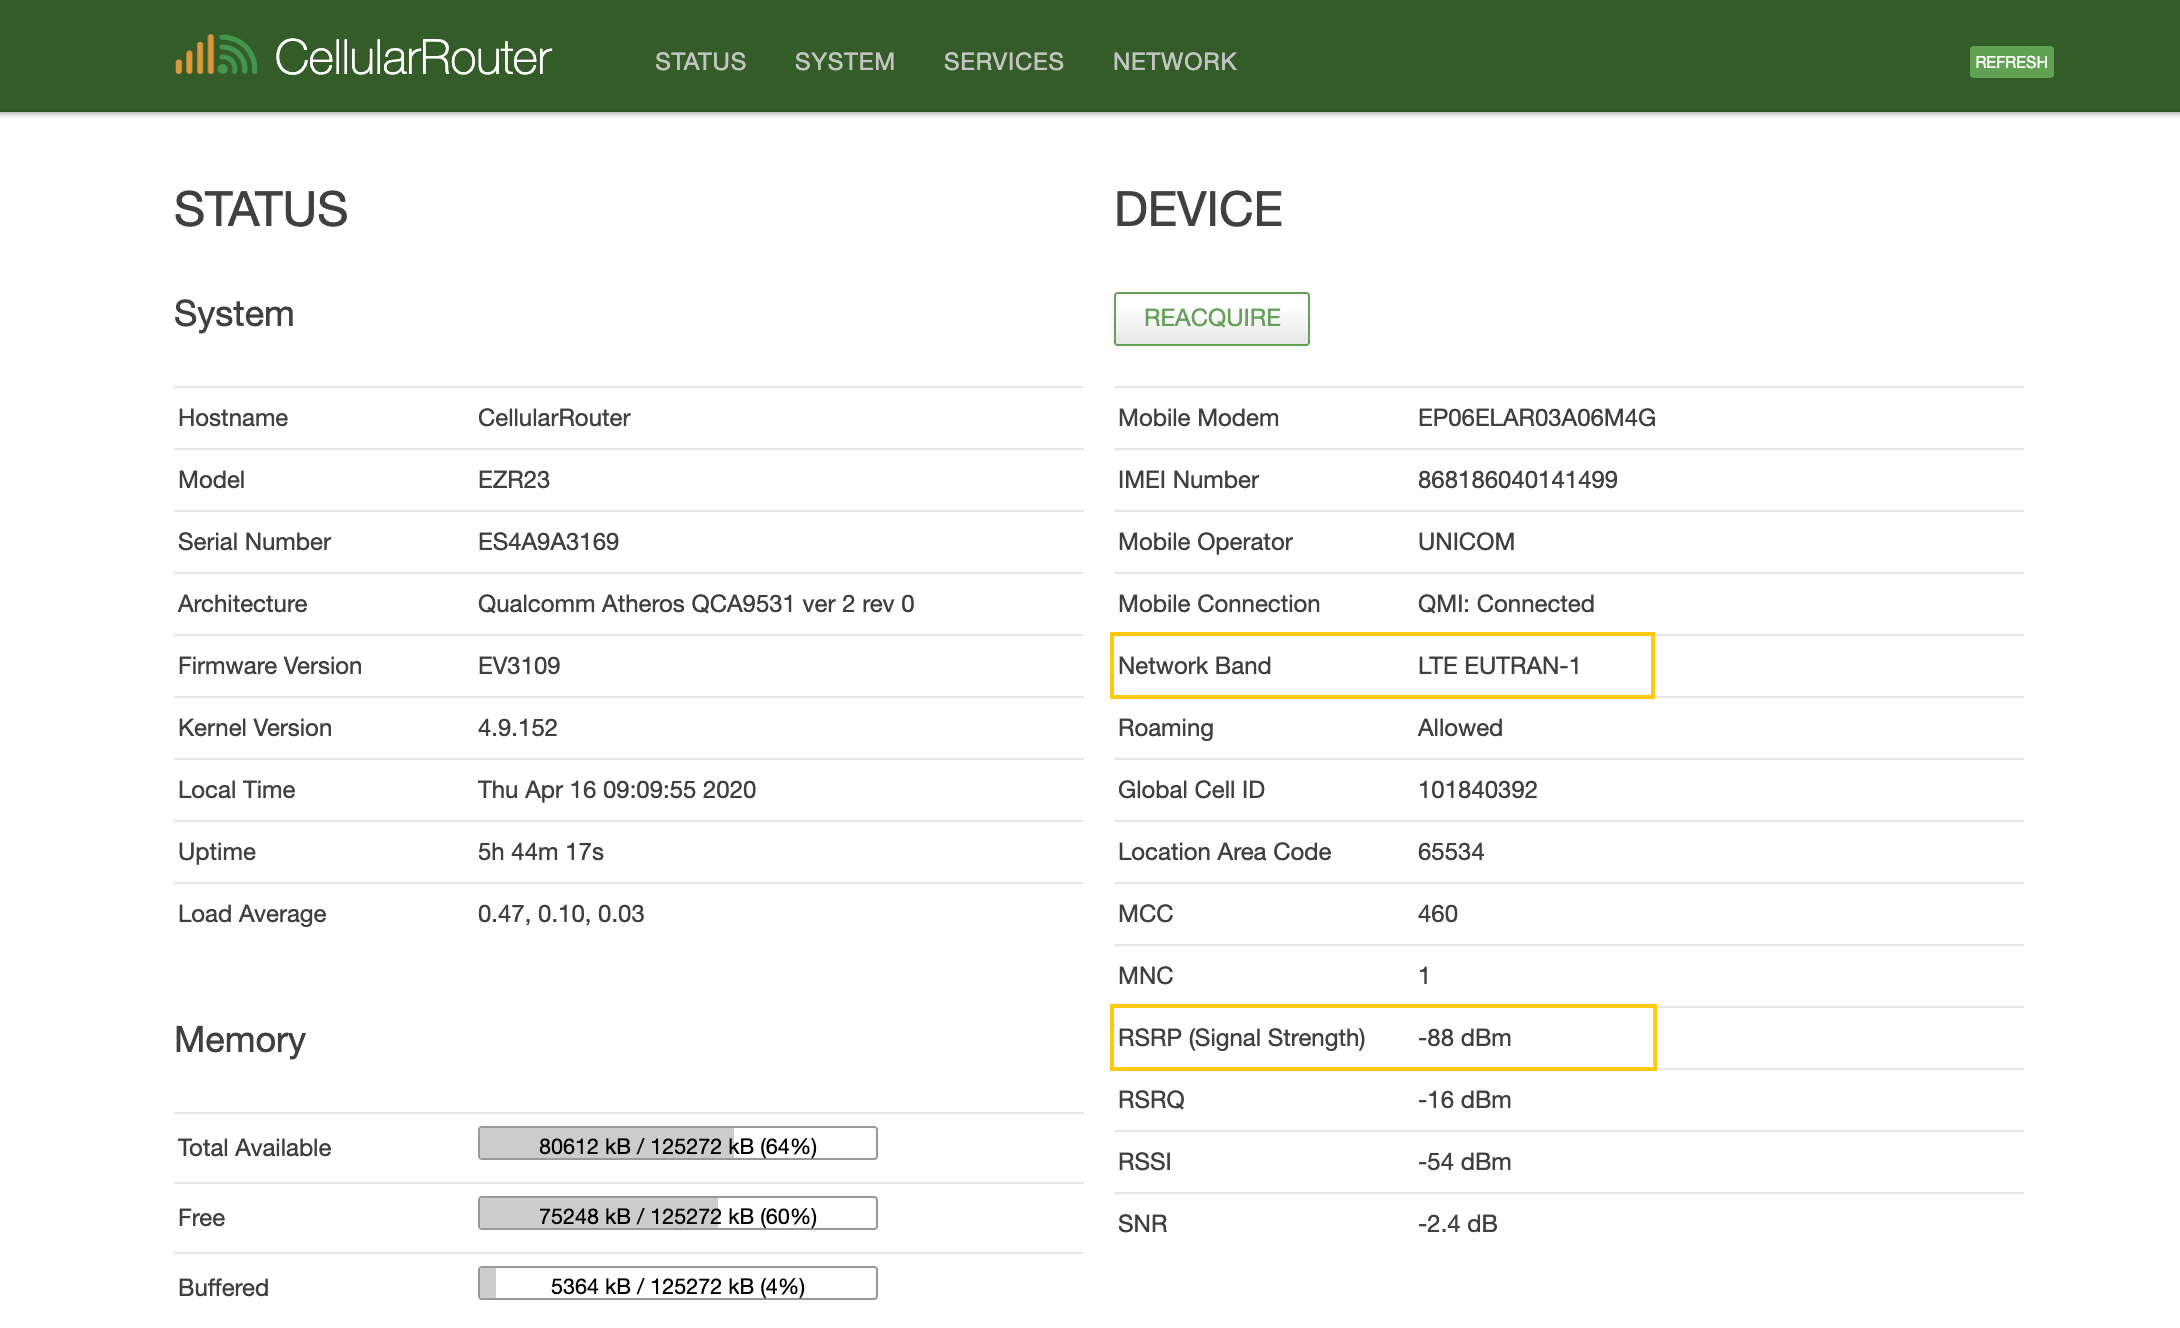Click the STATUS page heading

[261, 210]
